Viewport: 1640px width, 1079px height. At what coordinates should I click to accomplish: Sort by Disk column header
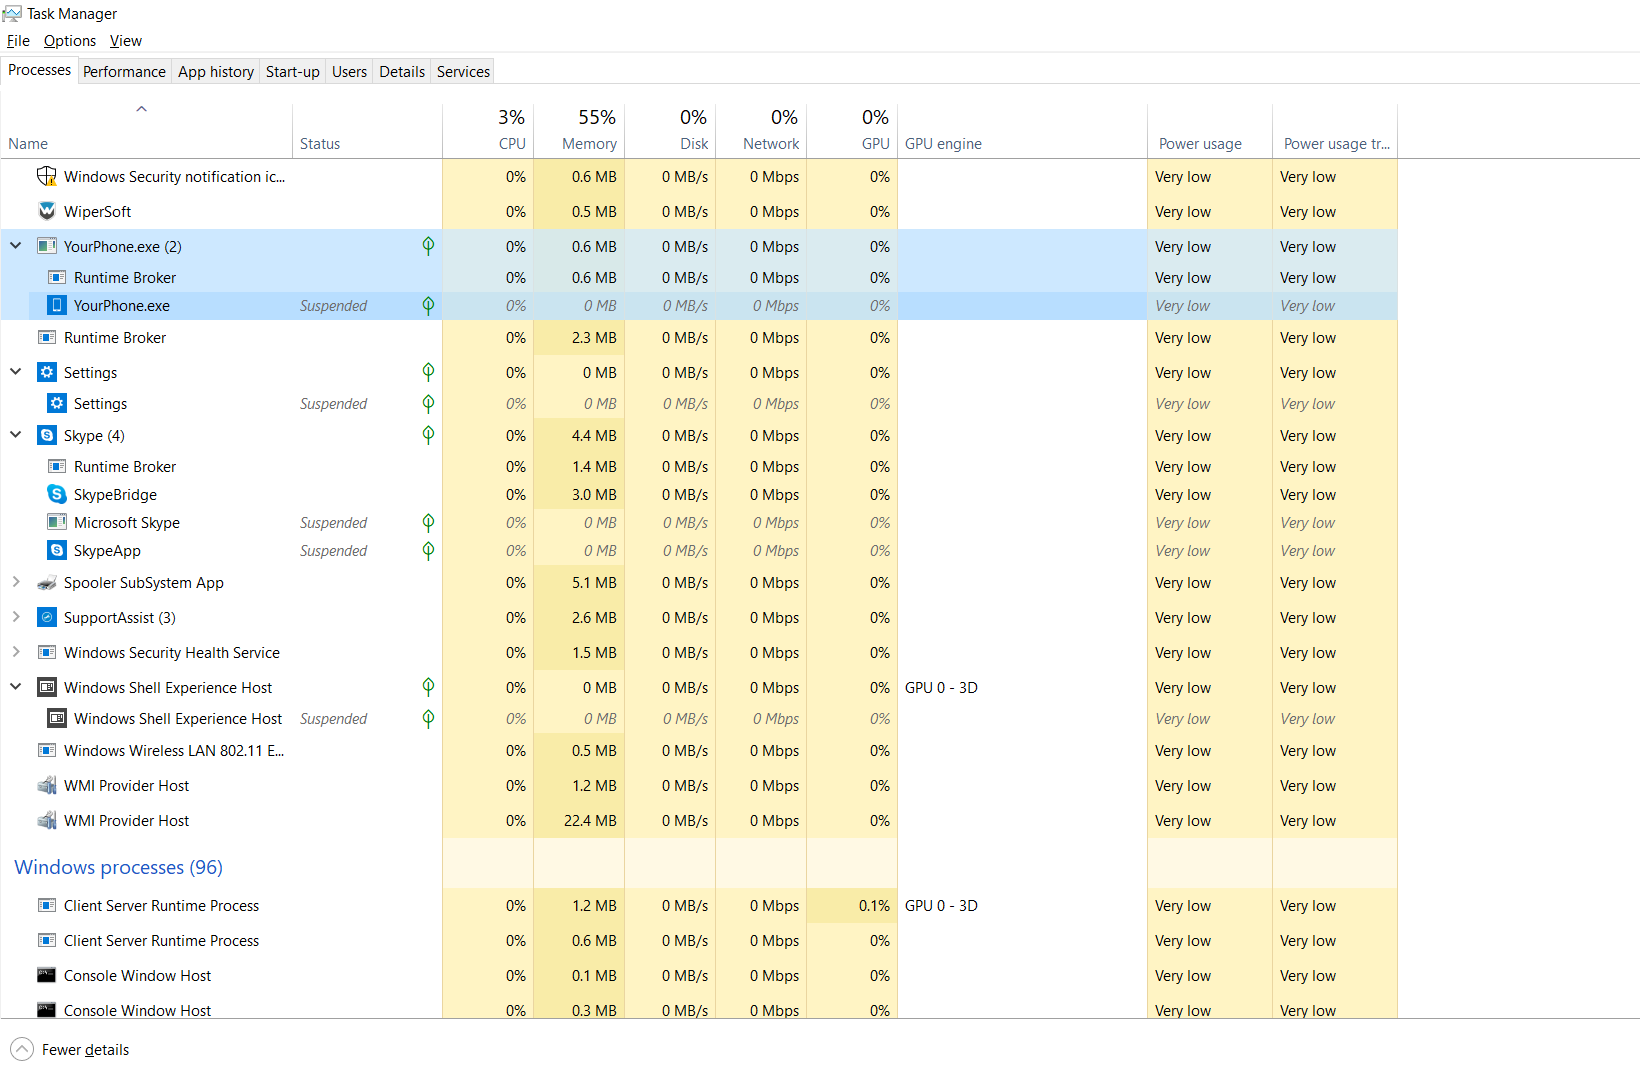coord(670,131)
